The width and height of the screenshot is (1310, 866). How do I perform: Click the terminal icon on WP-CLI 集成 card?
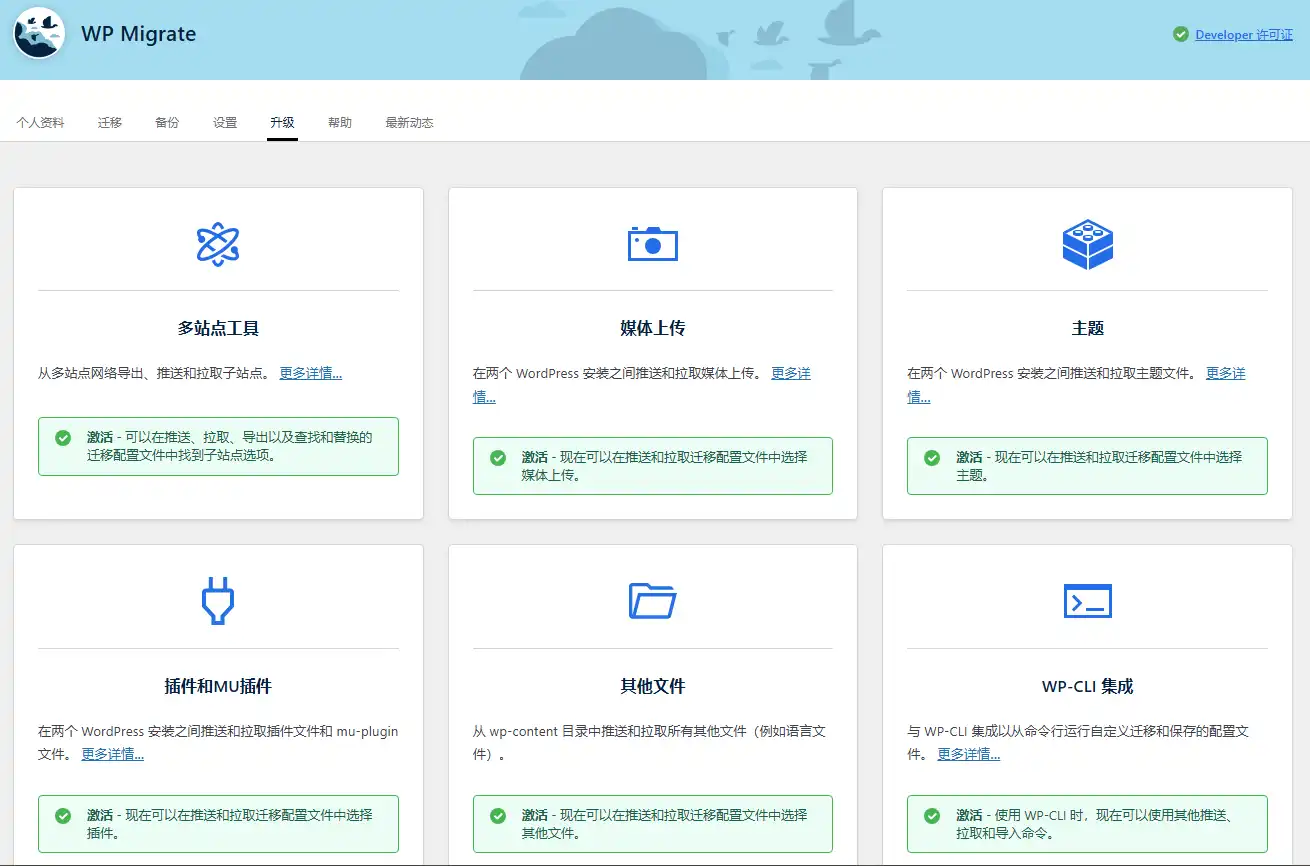1087,600
